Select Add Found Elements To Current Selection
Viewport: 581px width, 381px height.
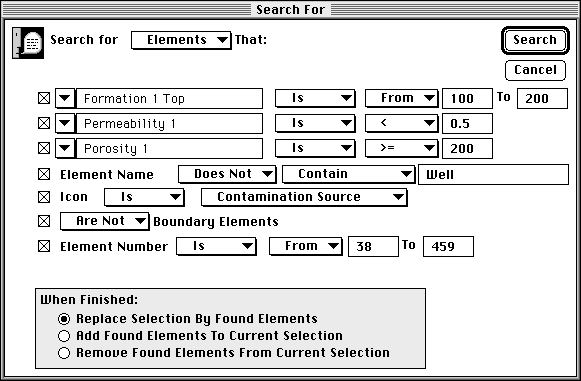click(200, 336)
